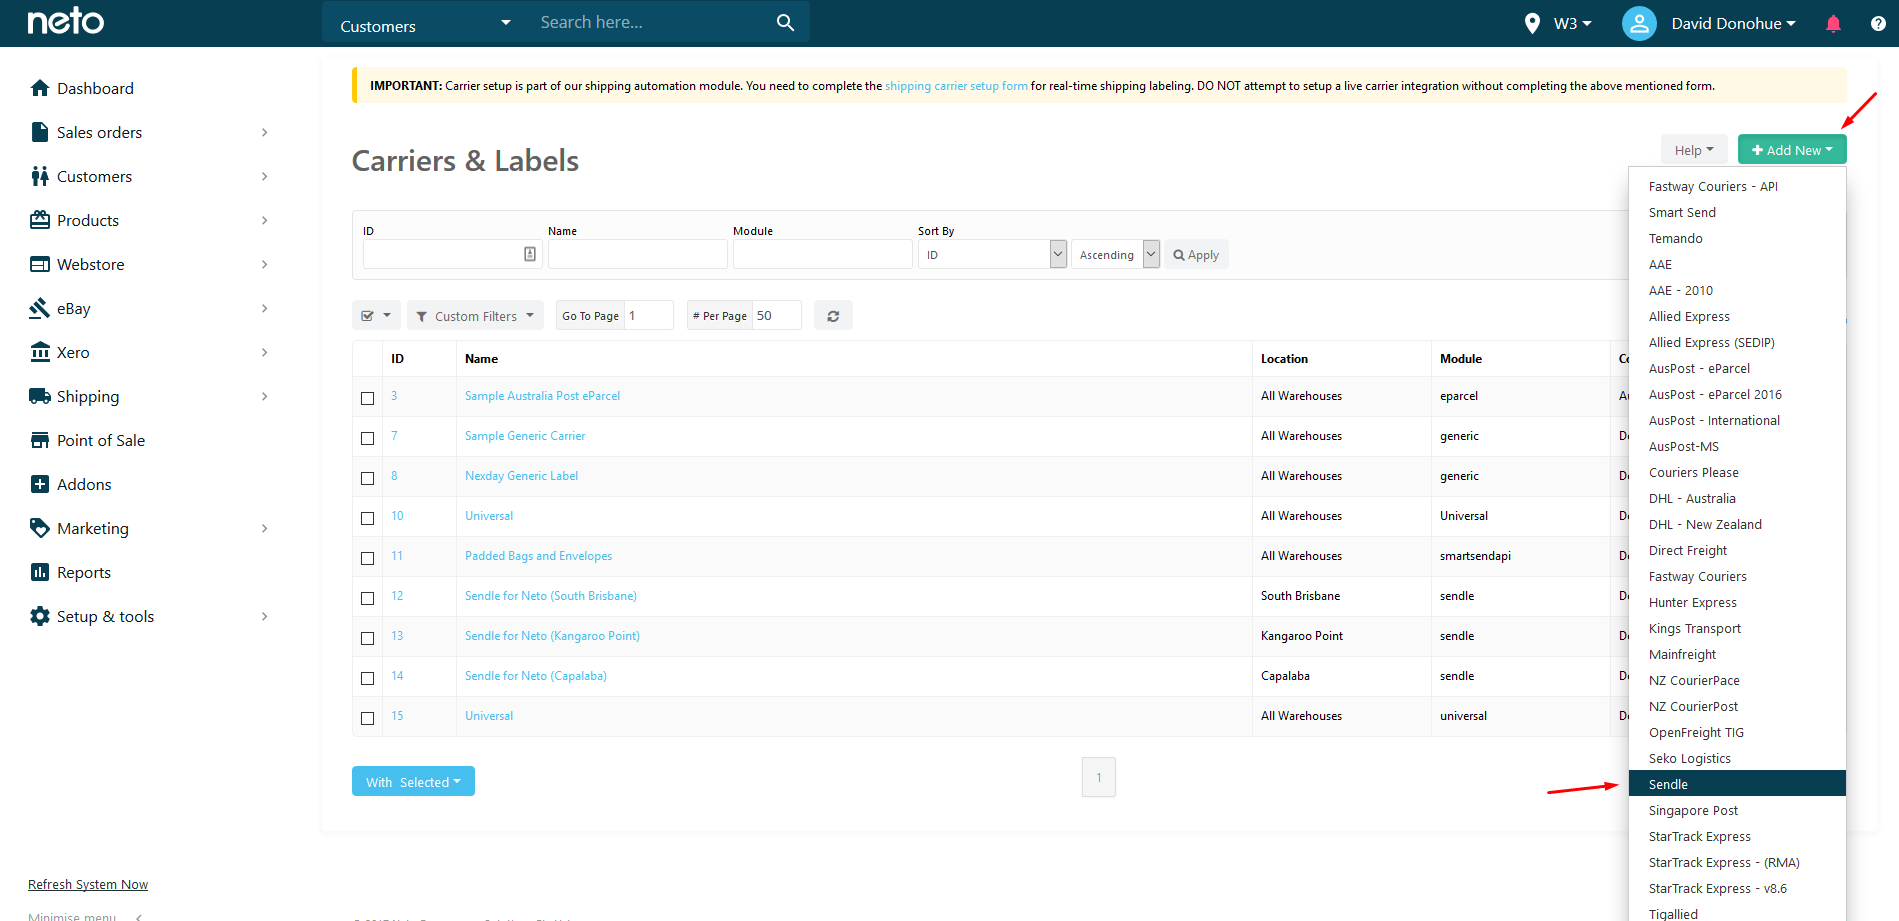Click the Products briefcase icon
Screen dimensions: 1899x921
[40, 220]
